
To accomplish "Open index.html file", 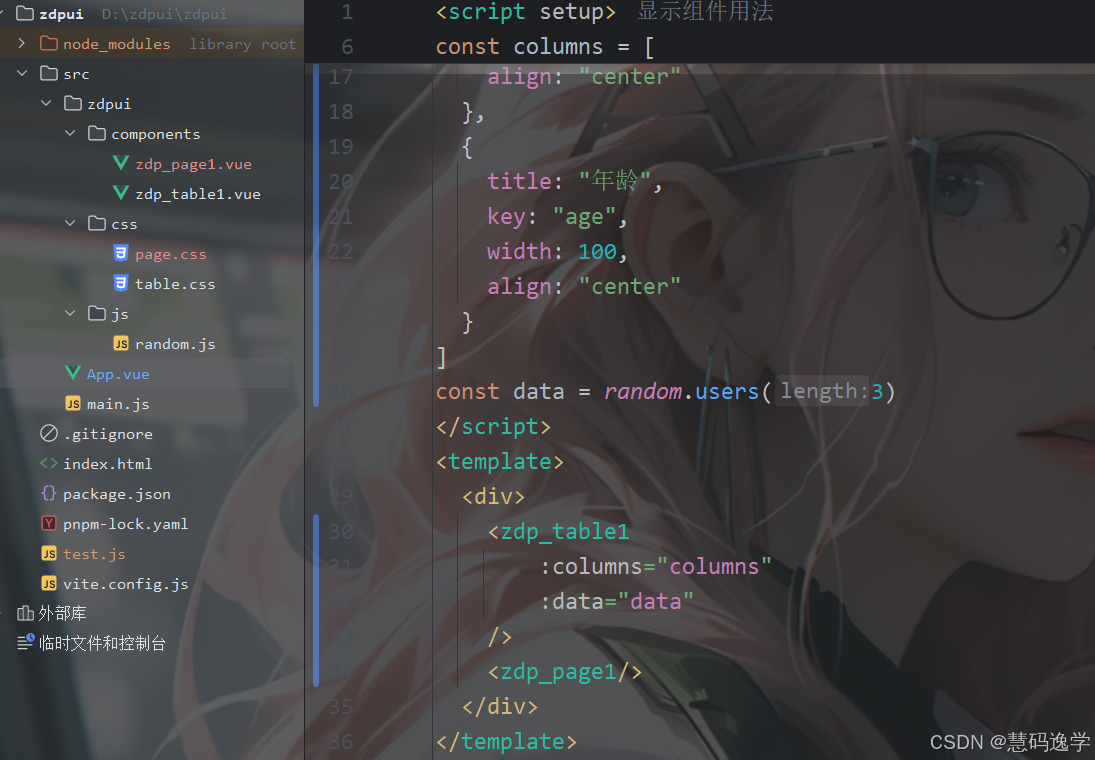I will coord(108,464).
